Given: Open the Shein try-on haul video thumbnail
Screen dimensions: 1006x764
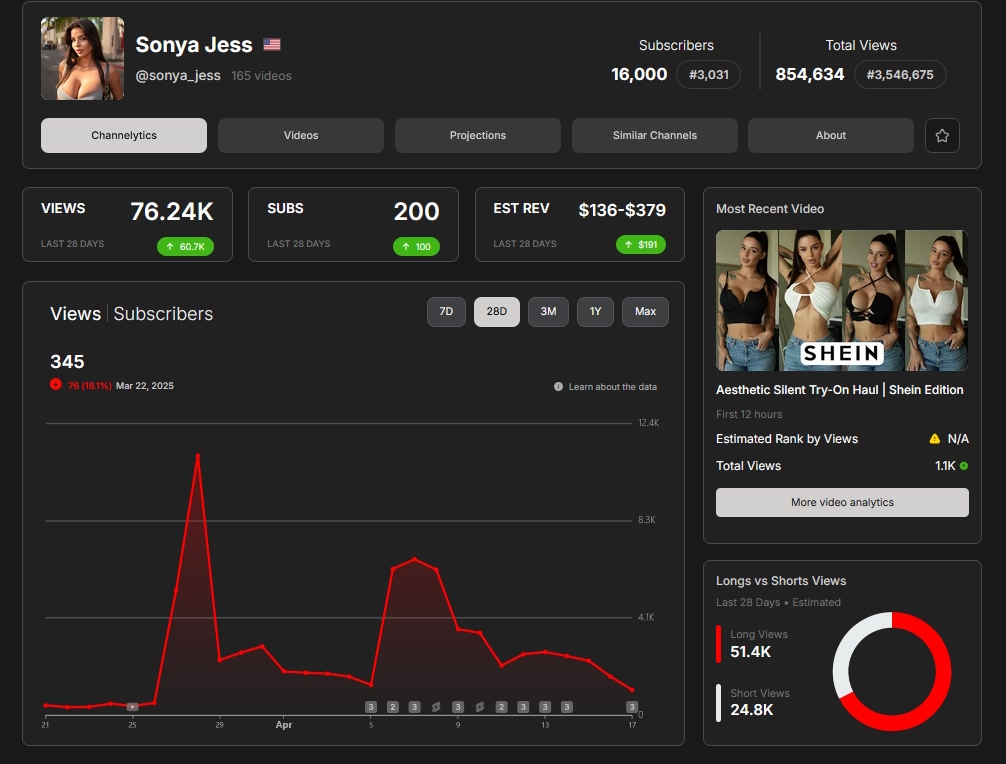Looking at the screenshot, I should point(842,300).
